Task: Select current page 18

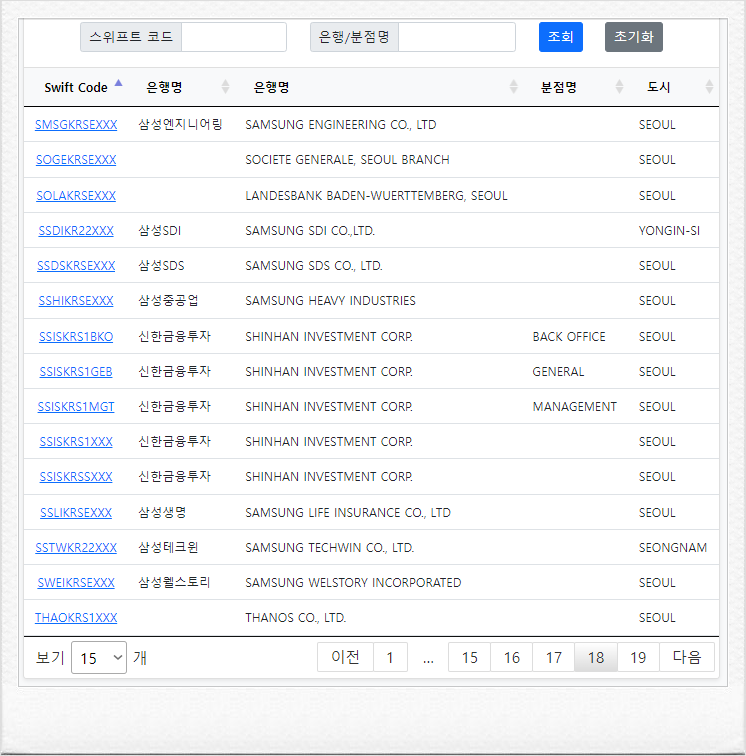Action: [x=596, y=657]
